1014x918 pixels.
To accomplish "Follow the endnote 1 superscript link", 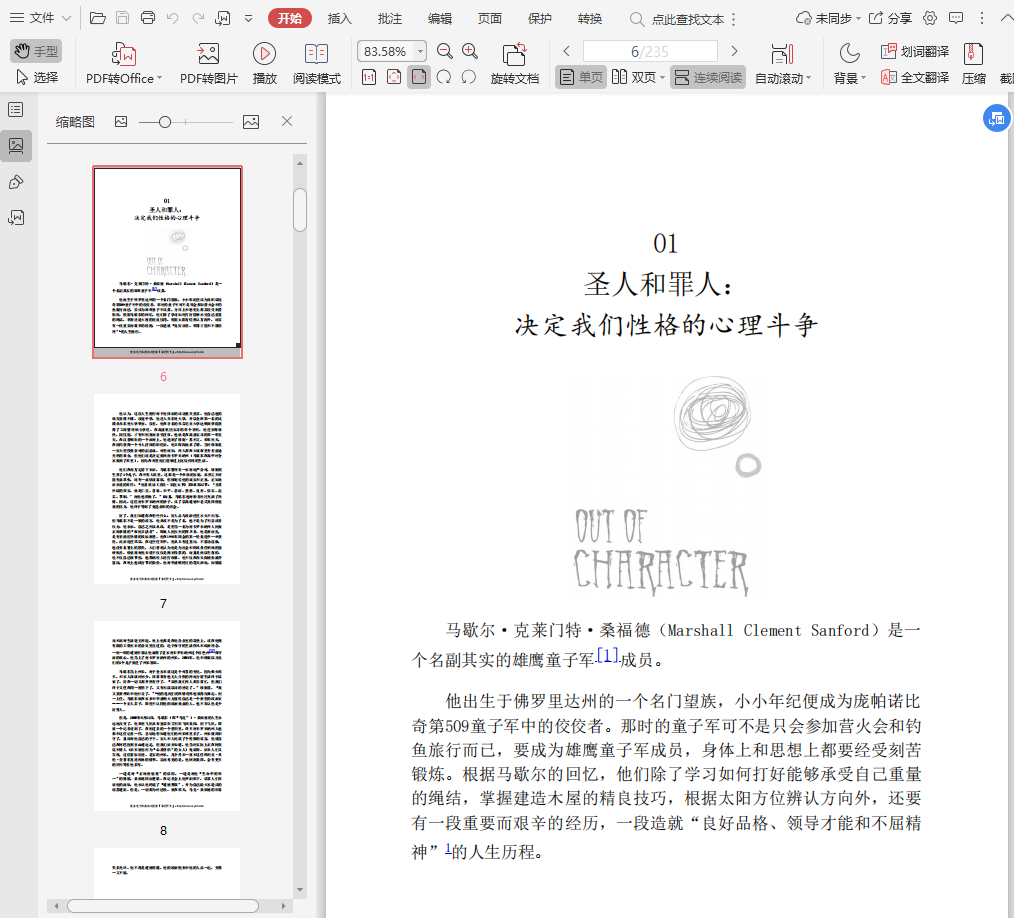I will click(x=448, y=848).
